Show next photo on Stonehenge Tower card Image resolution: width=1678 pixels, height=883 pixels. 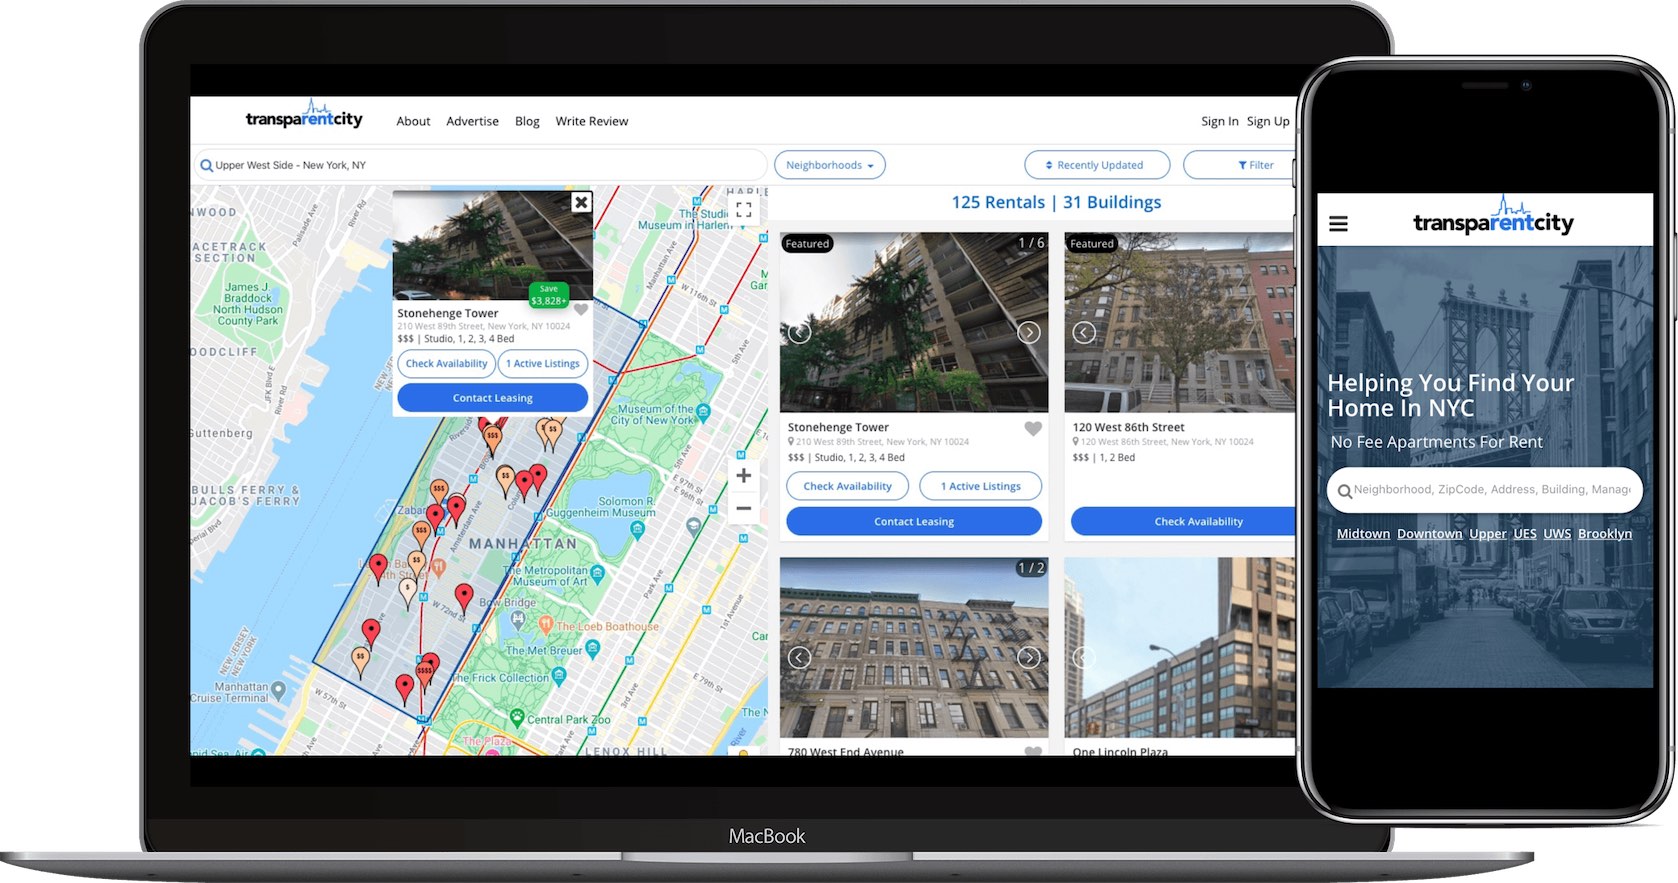(x=1029, y=333)
